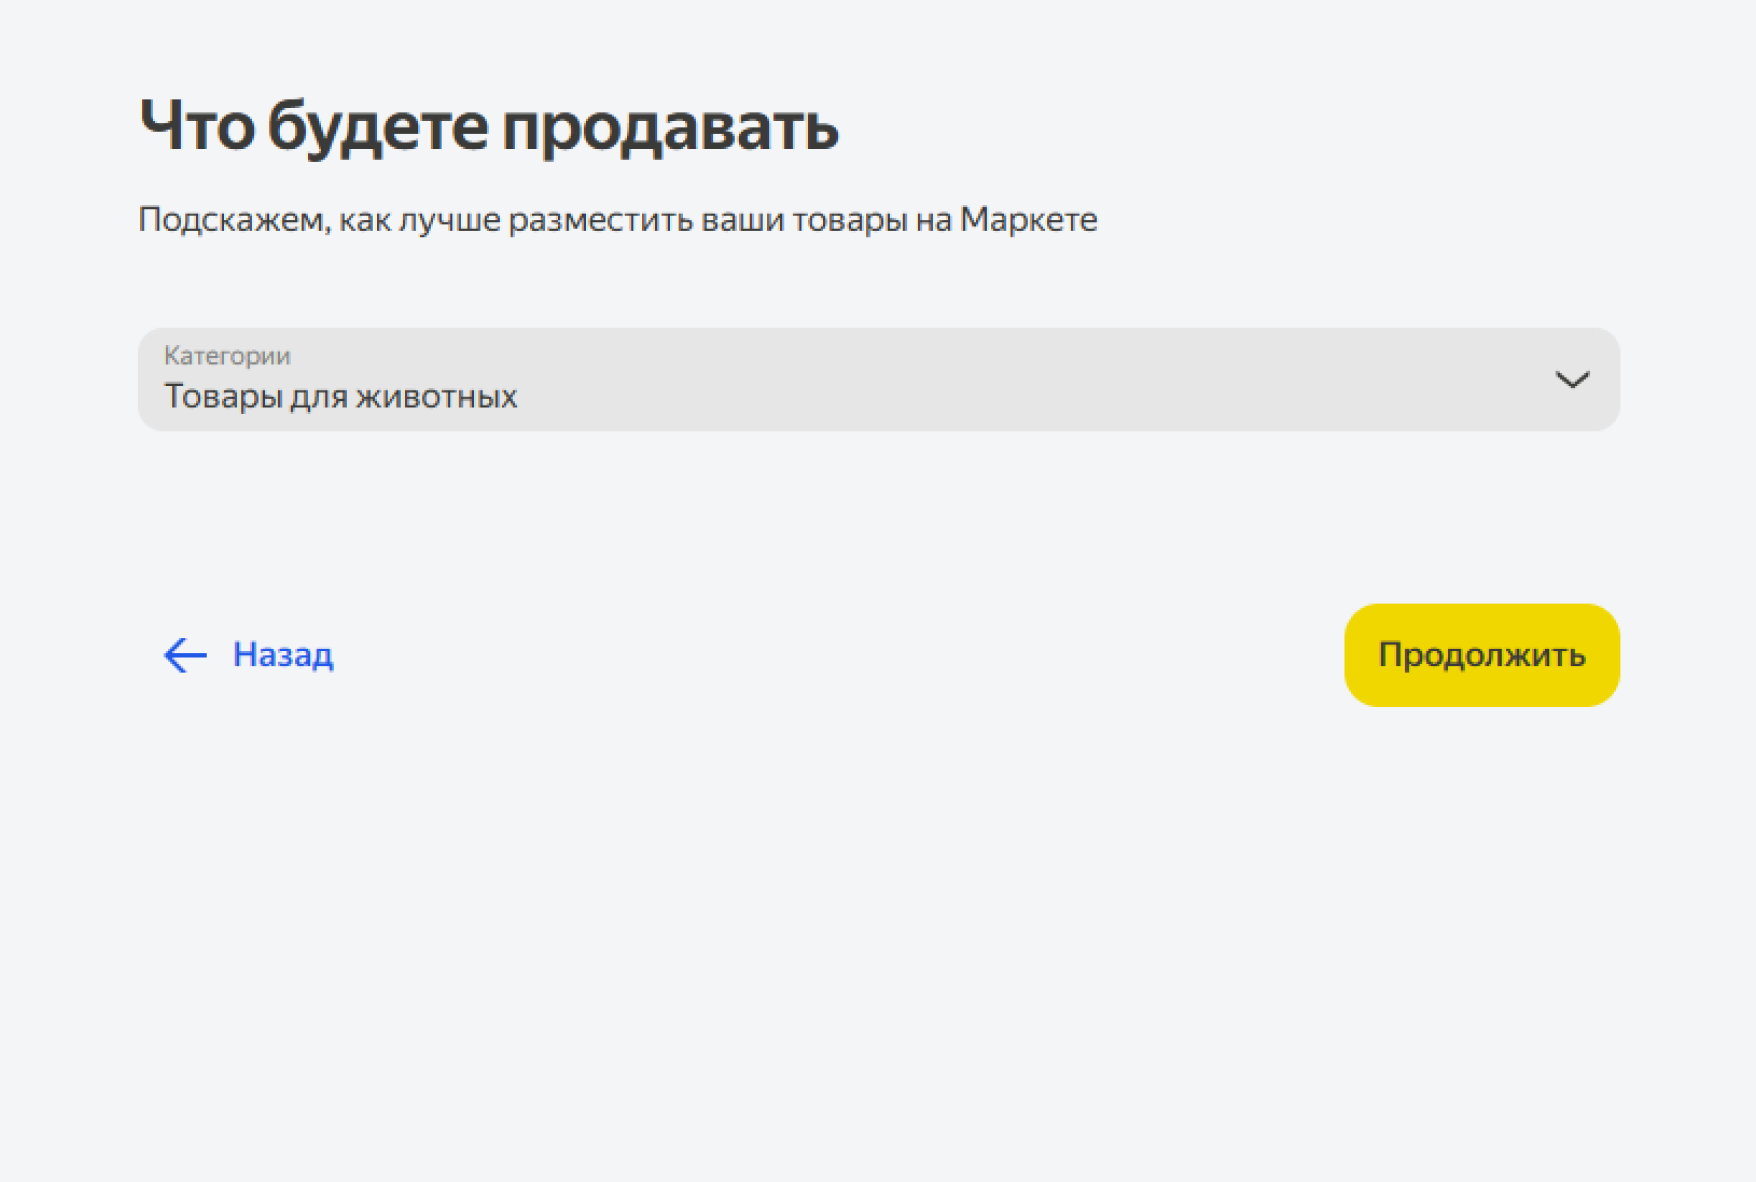Image resolution: width=1756 pixels, height=1182 pixels.
Task: Expand category list via the down arrow
Action: (1572, 380)
